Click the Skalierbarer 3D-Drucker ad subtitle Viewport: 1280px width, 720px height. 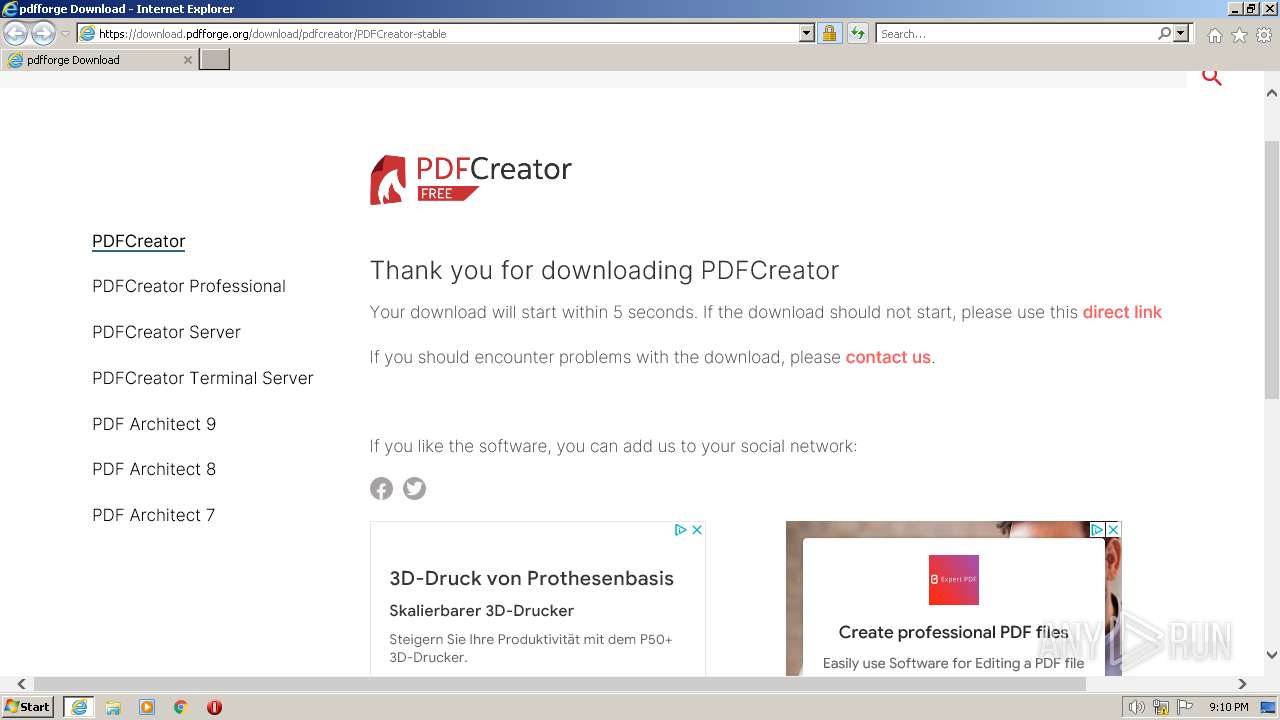click(x=481, y=610)
